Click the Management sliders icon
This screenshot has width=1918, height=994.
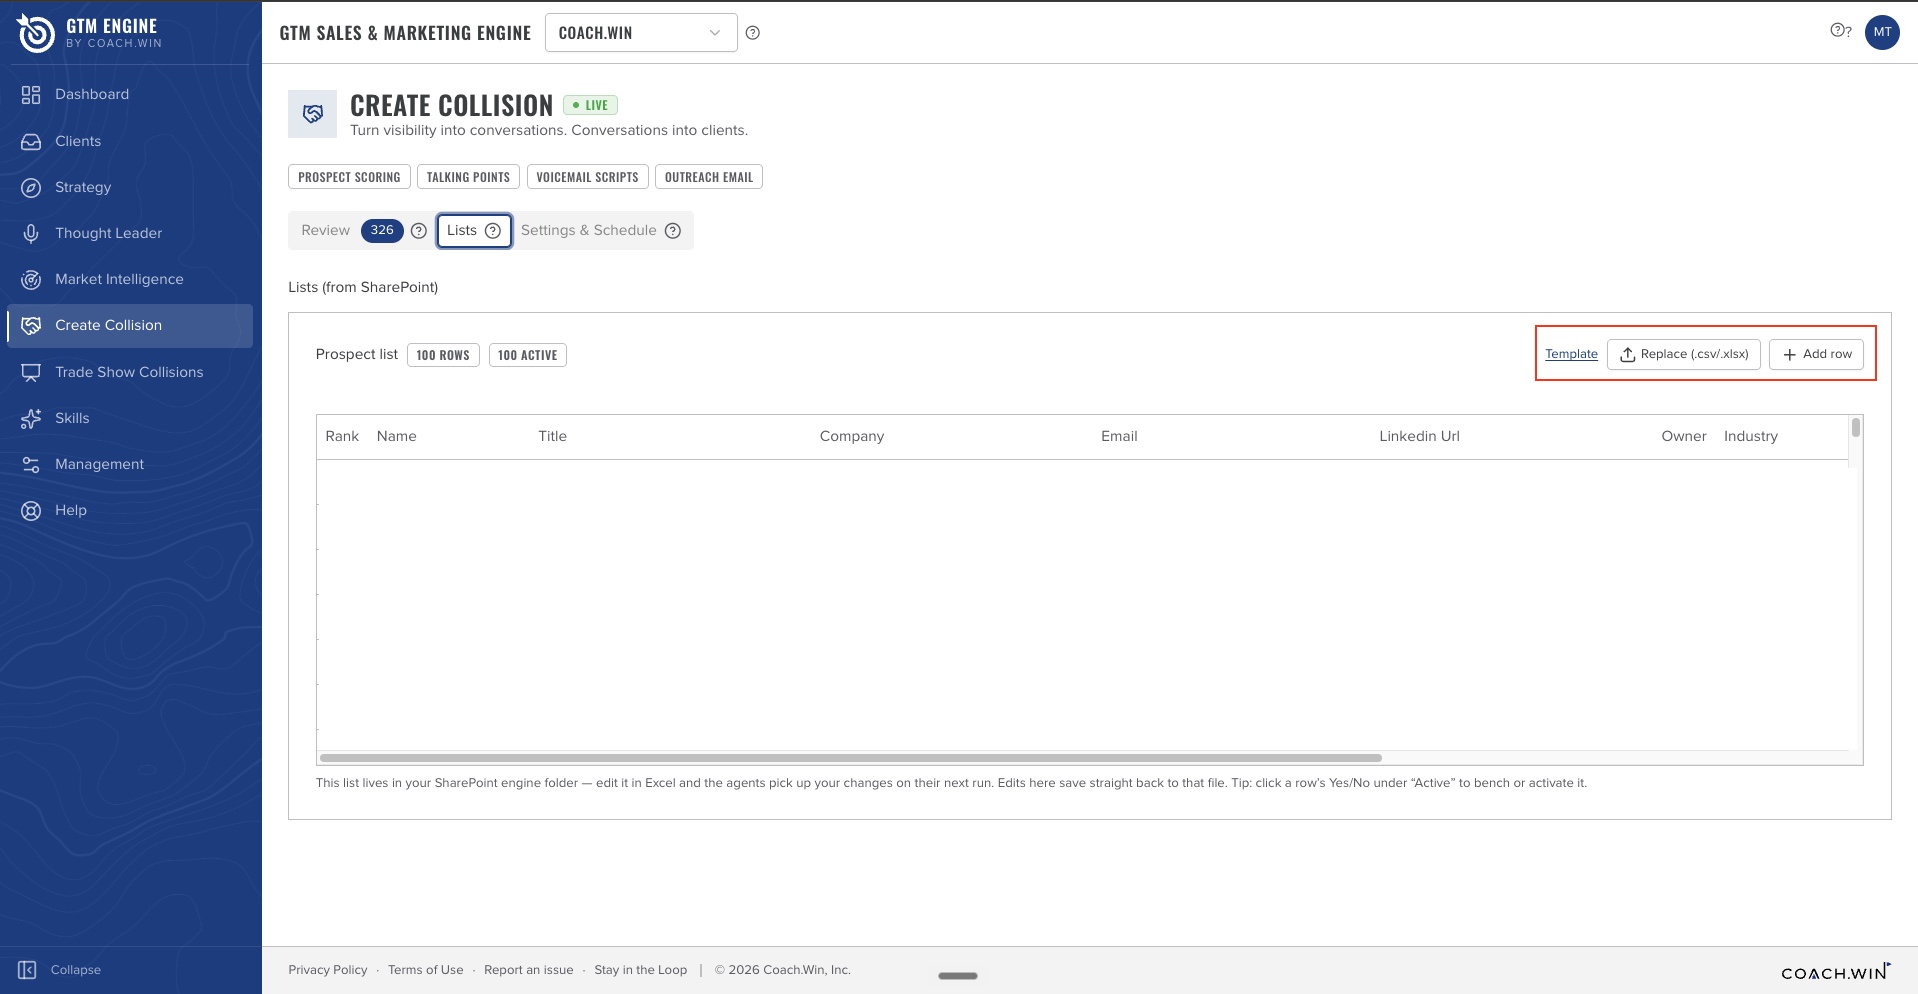point(31,465)
